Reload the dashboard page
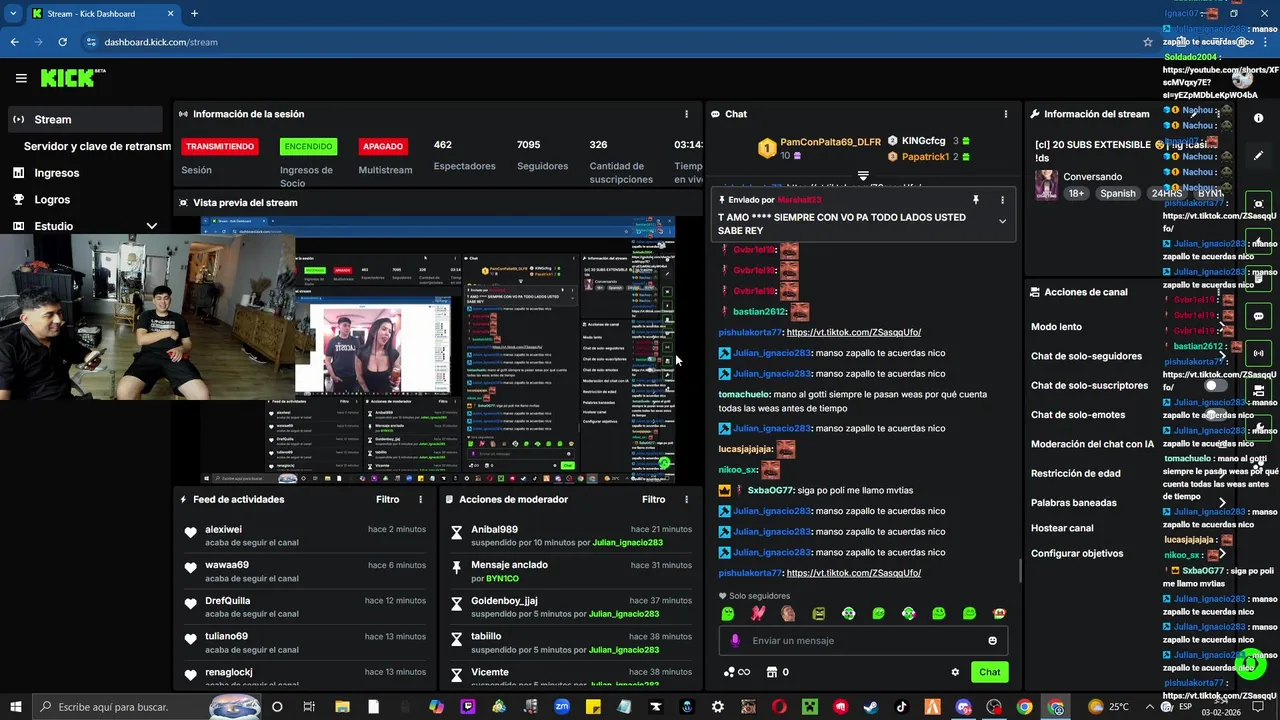Image resolution: width=1280 pixels, height=720 pixels. tap(63, 42)
